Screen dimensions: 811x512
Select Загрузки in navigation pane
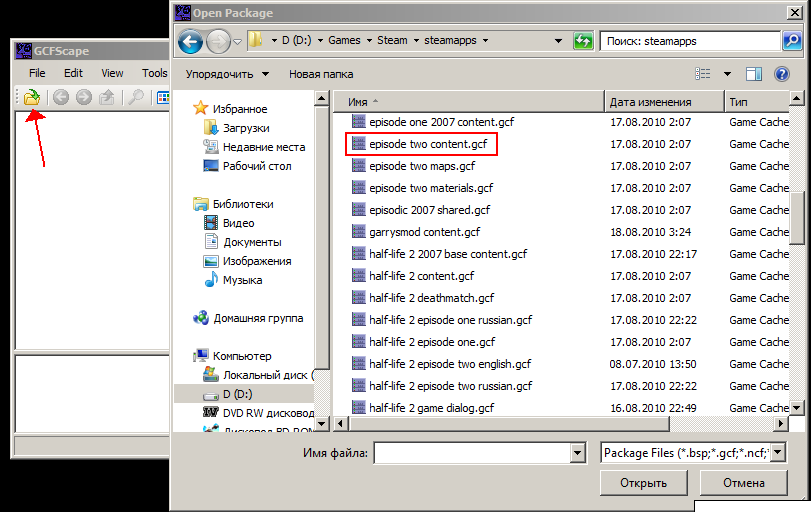point(246,128)
